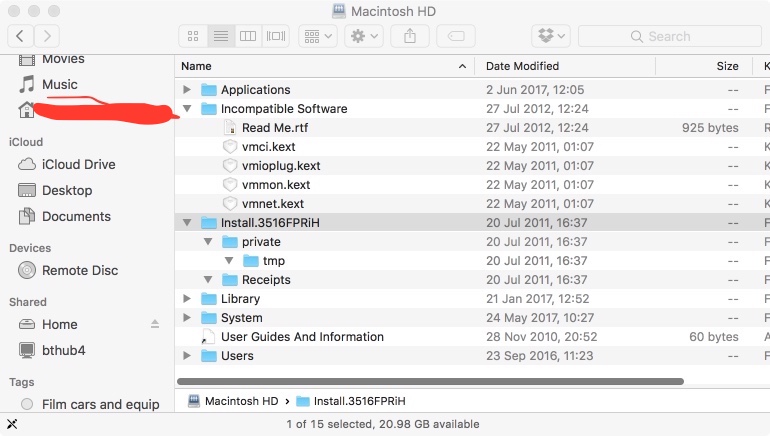This screenshot has width=770, height=436.
Task: Collapse the tmp folder
Action: coord(229,261)
